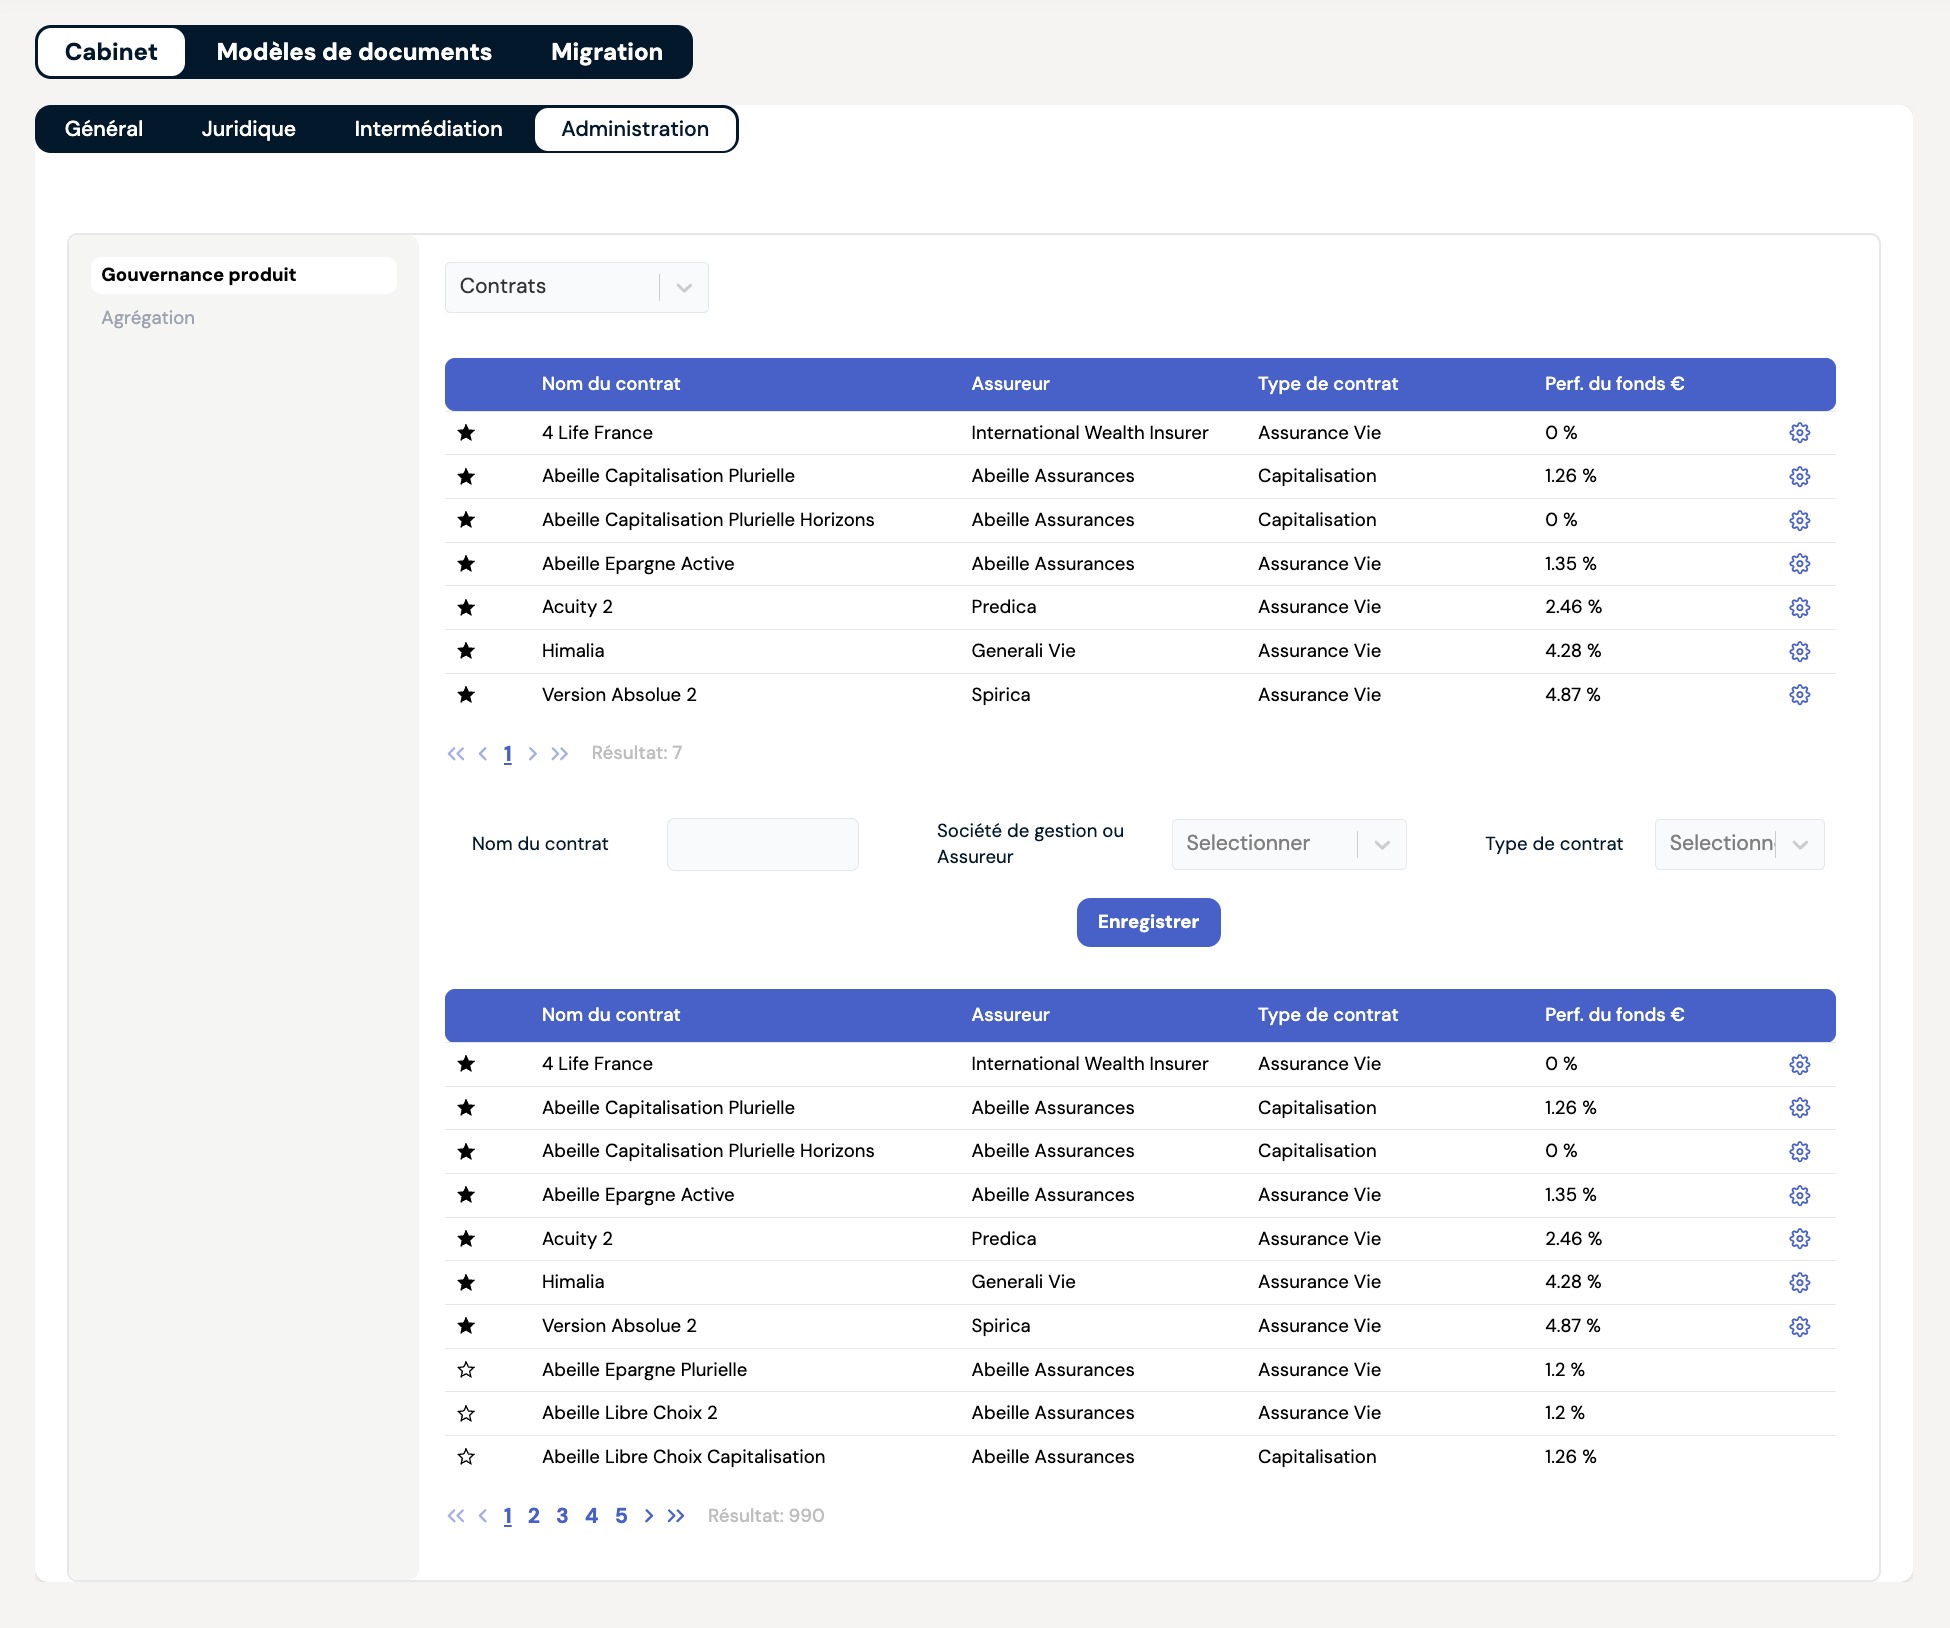Open settings gear for 4 Life France in bottom table

coord(1799,1064)
